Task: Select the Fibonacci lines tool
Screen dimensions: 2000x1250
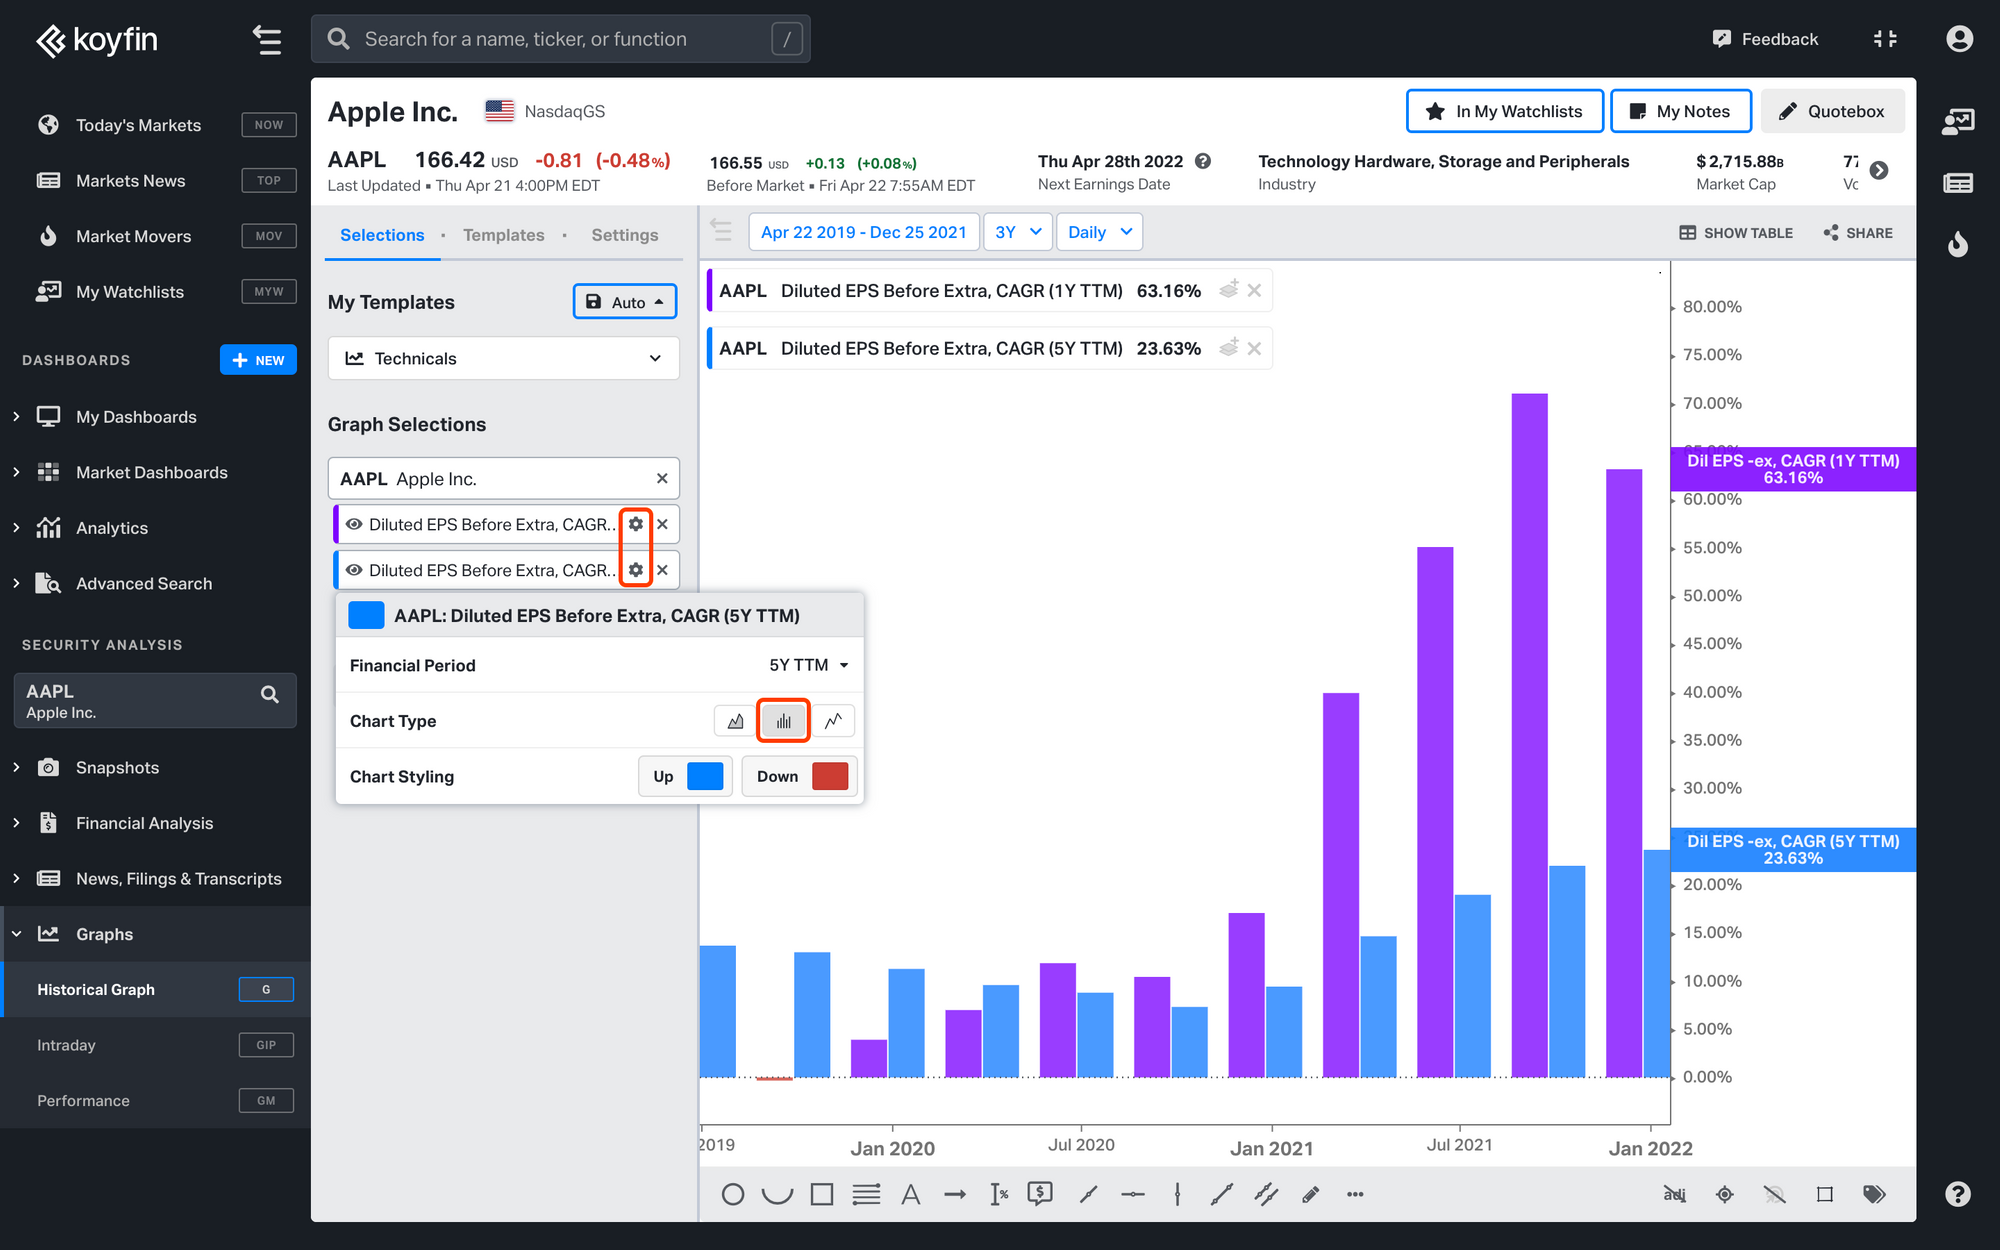Action: click(x=866, y=1194)
